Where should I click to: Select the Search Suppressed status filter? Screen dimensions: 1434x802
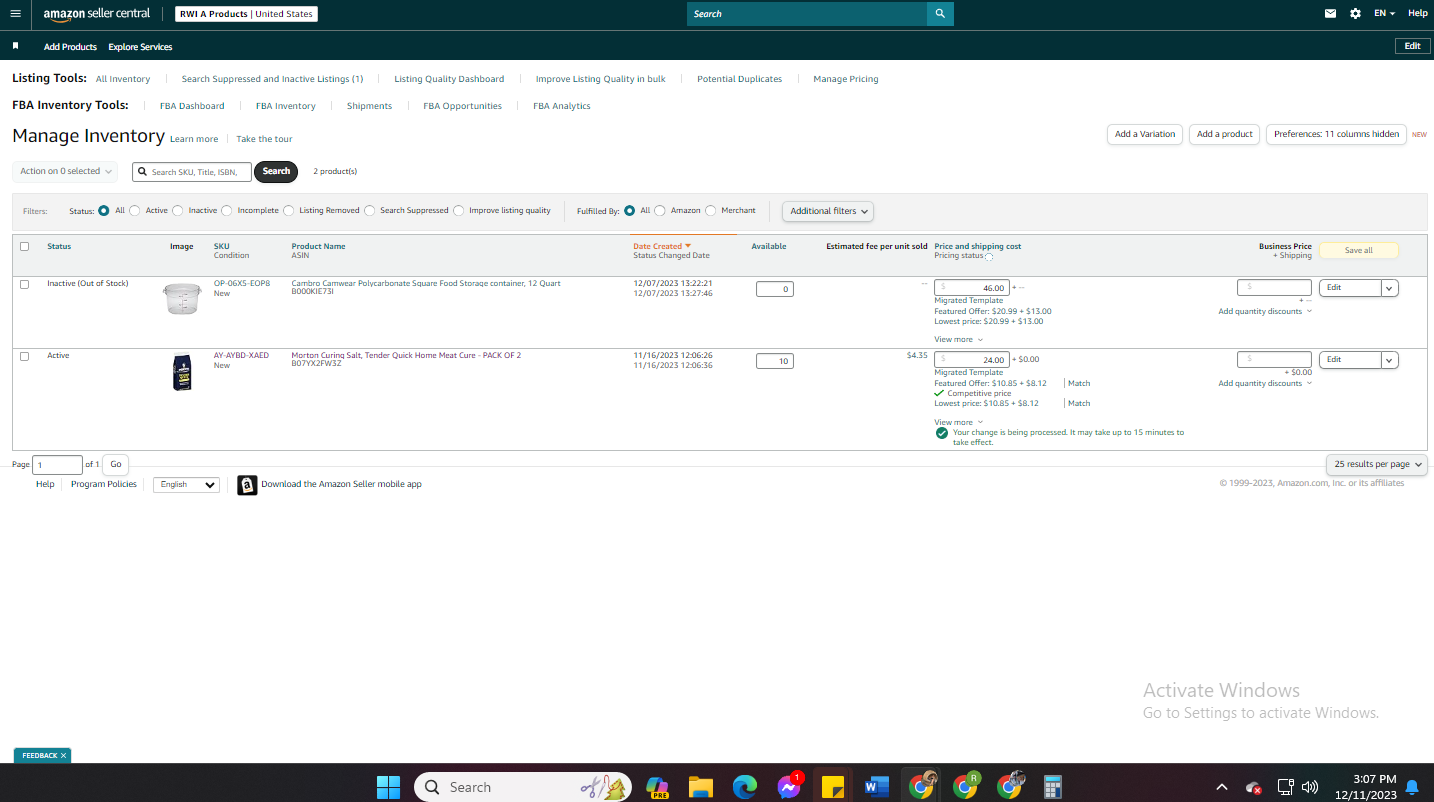(x=370, y=211)
